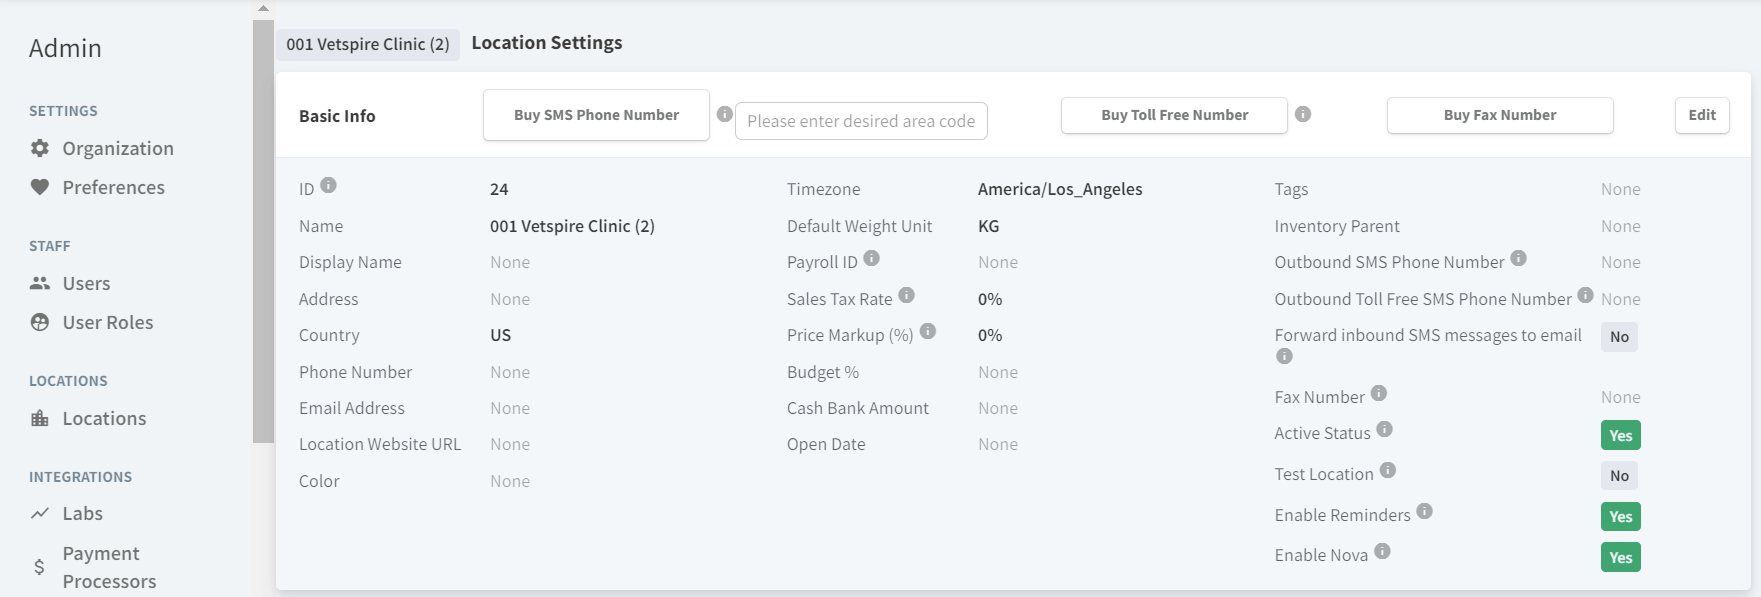Open Preferences in the settings menu
Screen dimensions: 1761x597
113,187
